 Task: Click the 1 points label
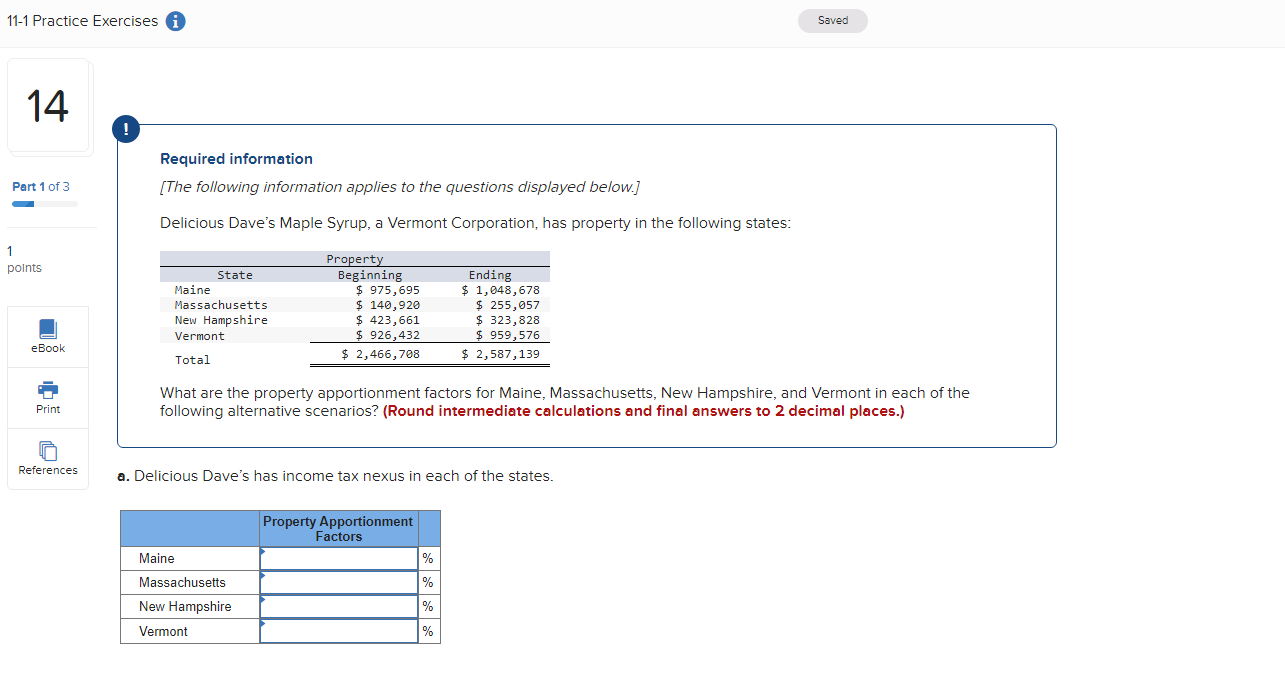point(24,259)
